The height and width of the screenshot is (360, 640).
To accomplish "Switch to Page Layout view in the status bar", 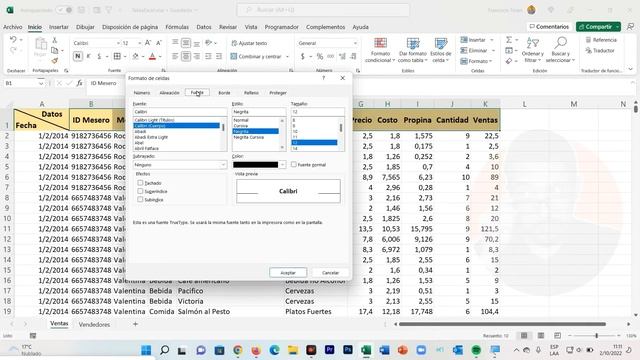I will tap(540, 336).
